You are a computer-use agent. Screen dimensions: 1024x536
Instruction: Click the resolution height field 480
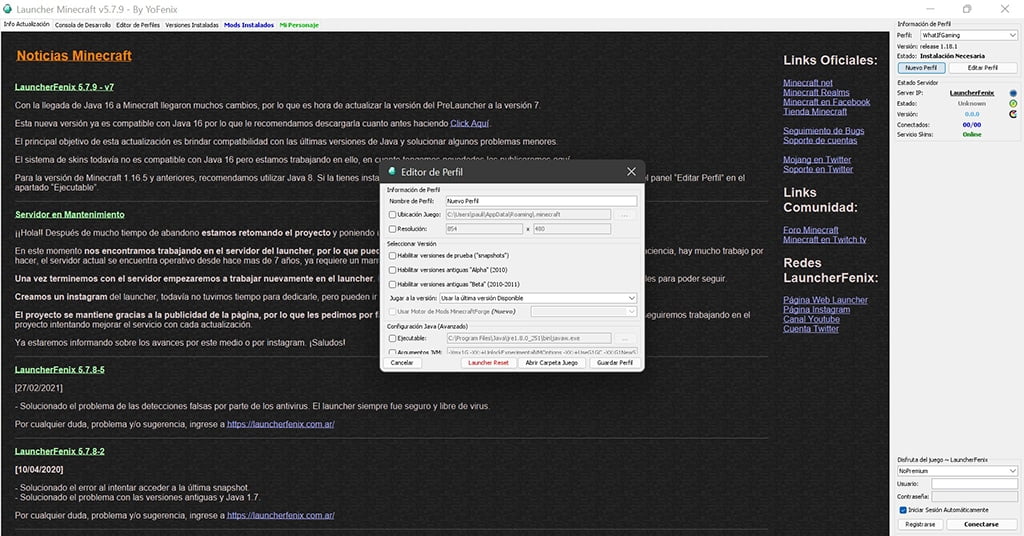click(572, 229)
